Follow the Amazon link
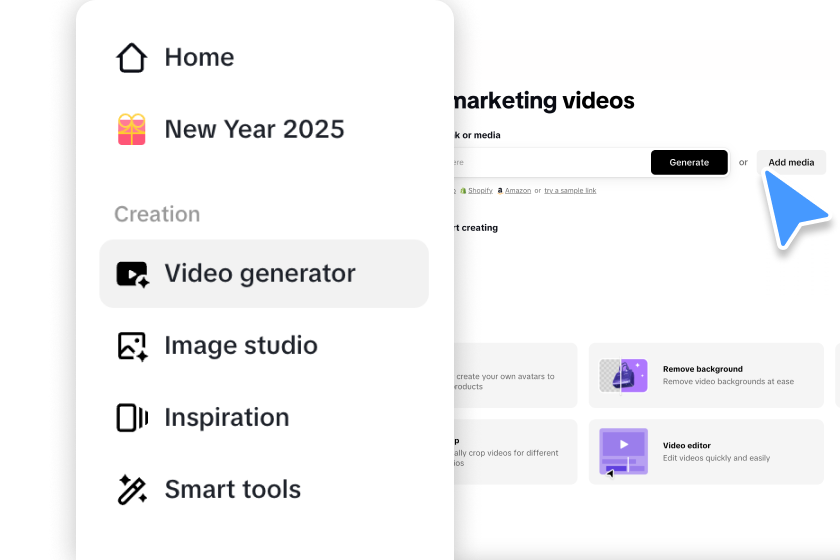Screen dimensions: 840x560 pos(518,191)
